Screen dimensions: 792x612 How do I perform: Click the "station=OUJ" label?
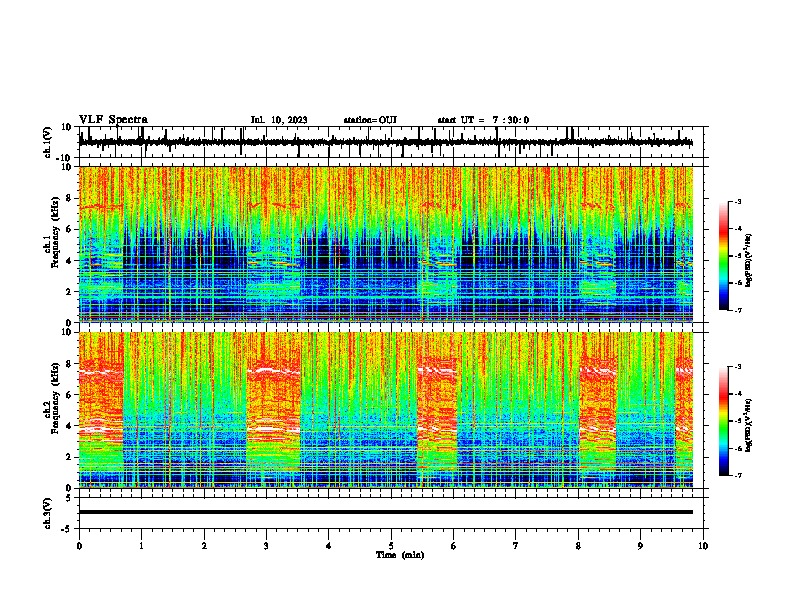pos(370,120)
